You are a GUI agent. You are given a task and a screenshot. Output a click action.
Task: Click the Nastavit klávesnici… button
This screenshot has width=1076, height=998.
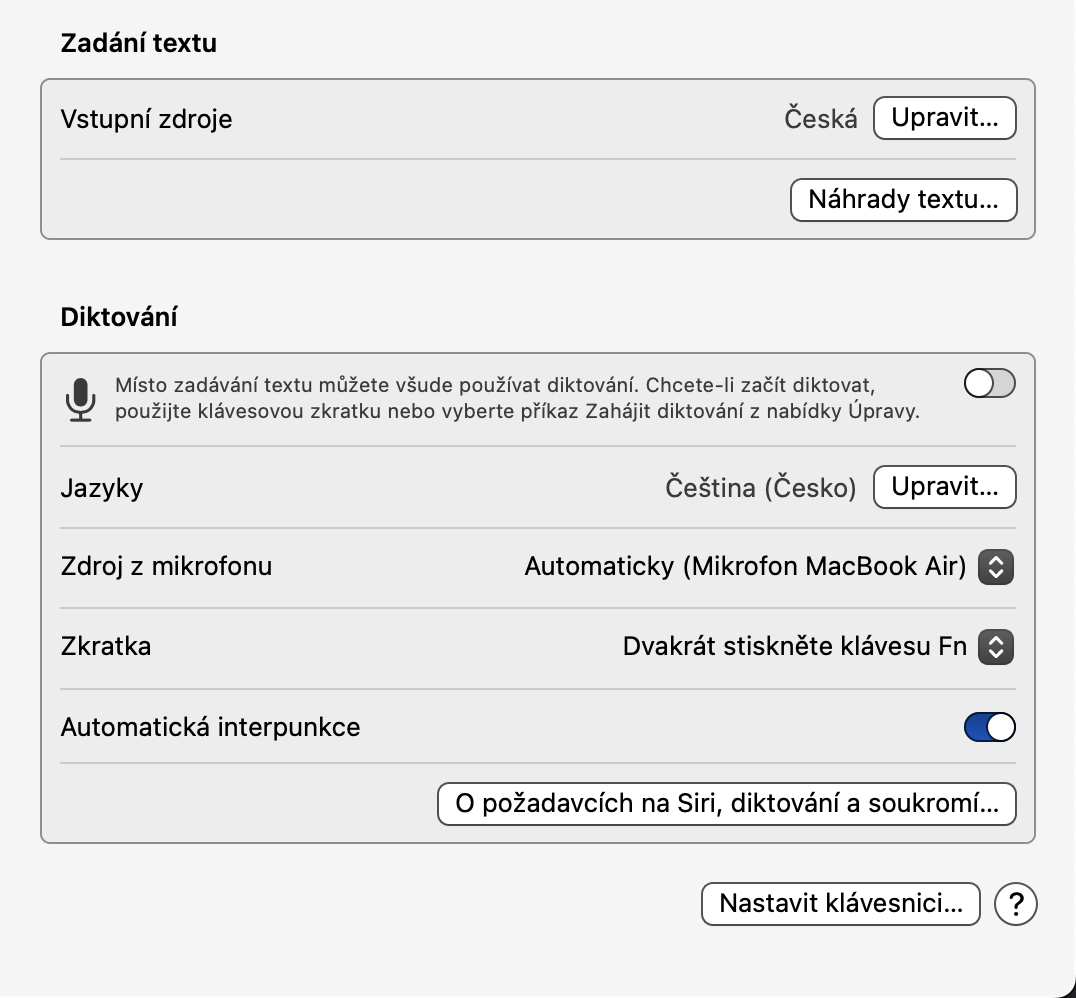[840, 904]
